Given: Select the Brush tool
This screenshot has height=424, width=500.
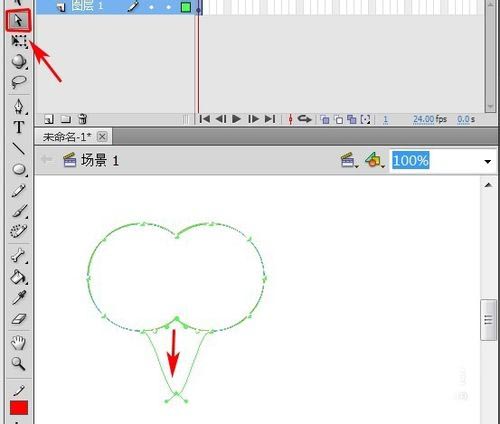Looking at the screenshot, I should [19, 211].
